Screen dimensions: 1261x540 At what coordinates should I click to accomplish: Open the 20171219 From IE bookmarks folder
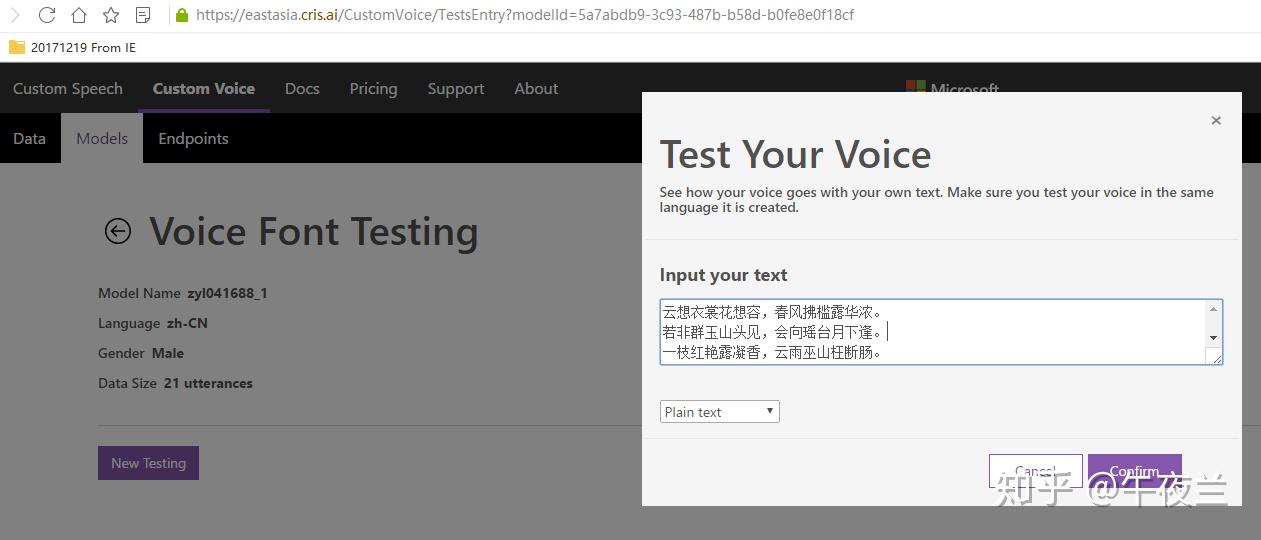point(72,47)
